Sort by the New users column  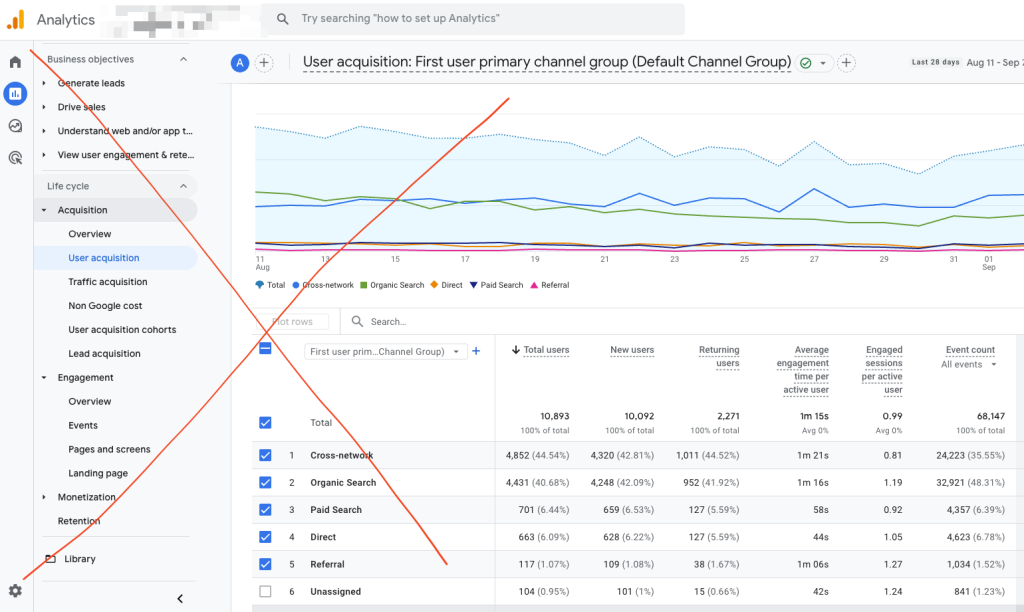click(633, 349)
